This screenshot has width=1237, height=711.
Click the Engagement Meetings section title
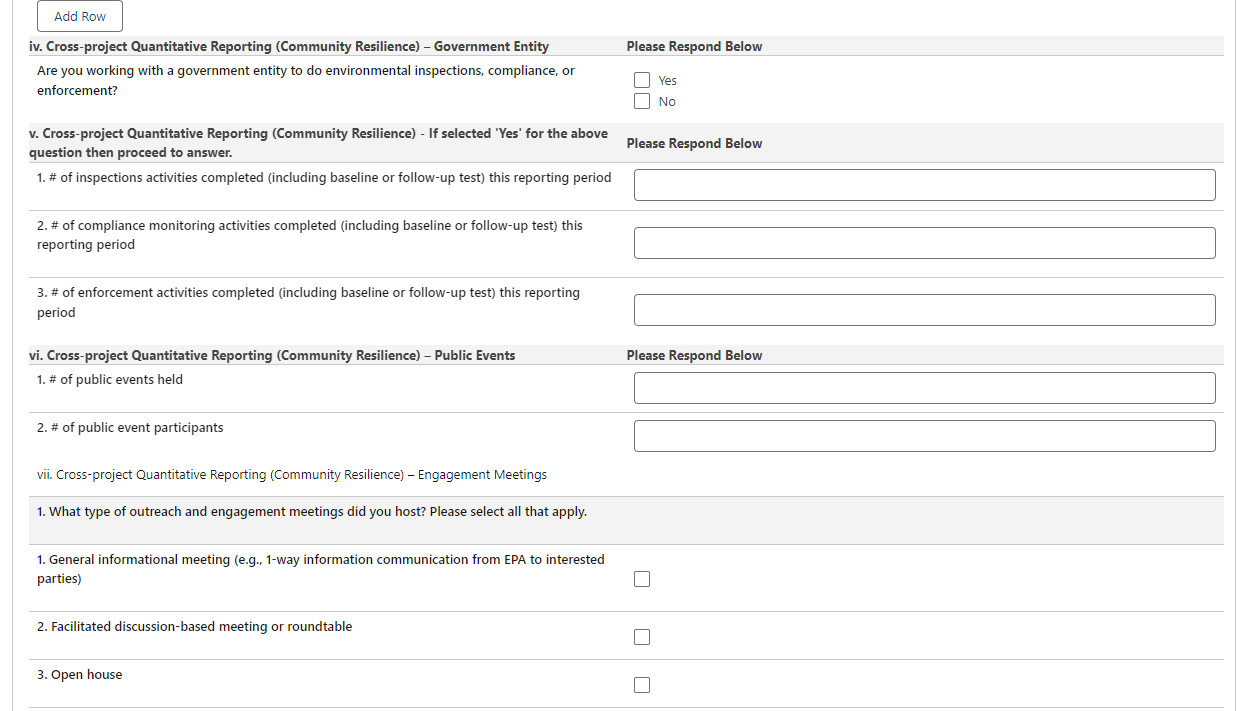click(292, 475)
